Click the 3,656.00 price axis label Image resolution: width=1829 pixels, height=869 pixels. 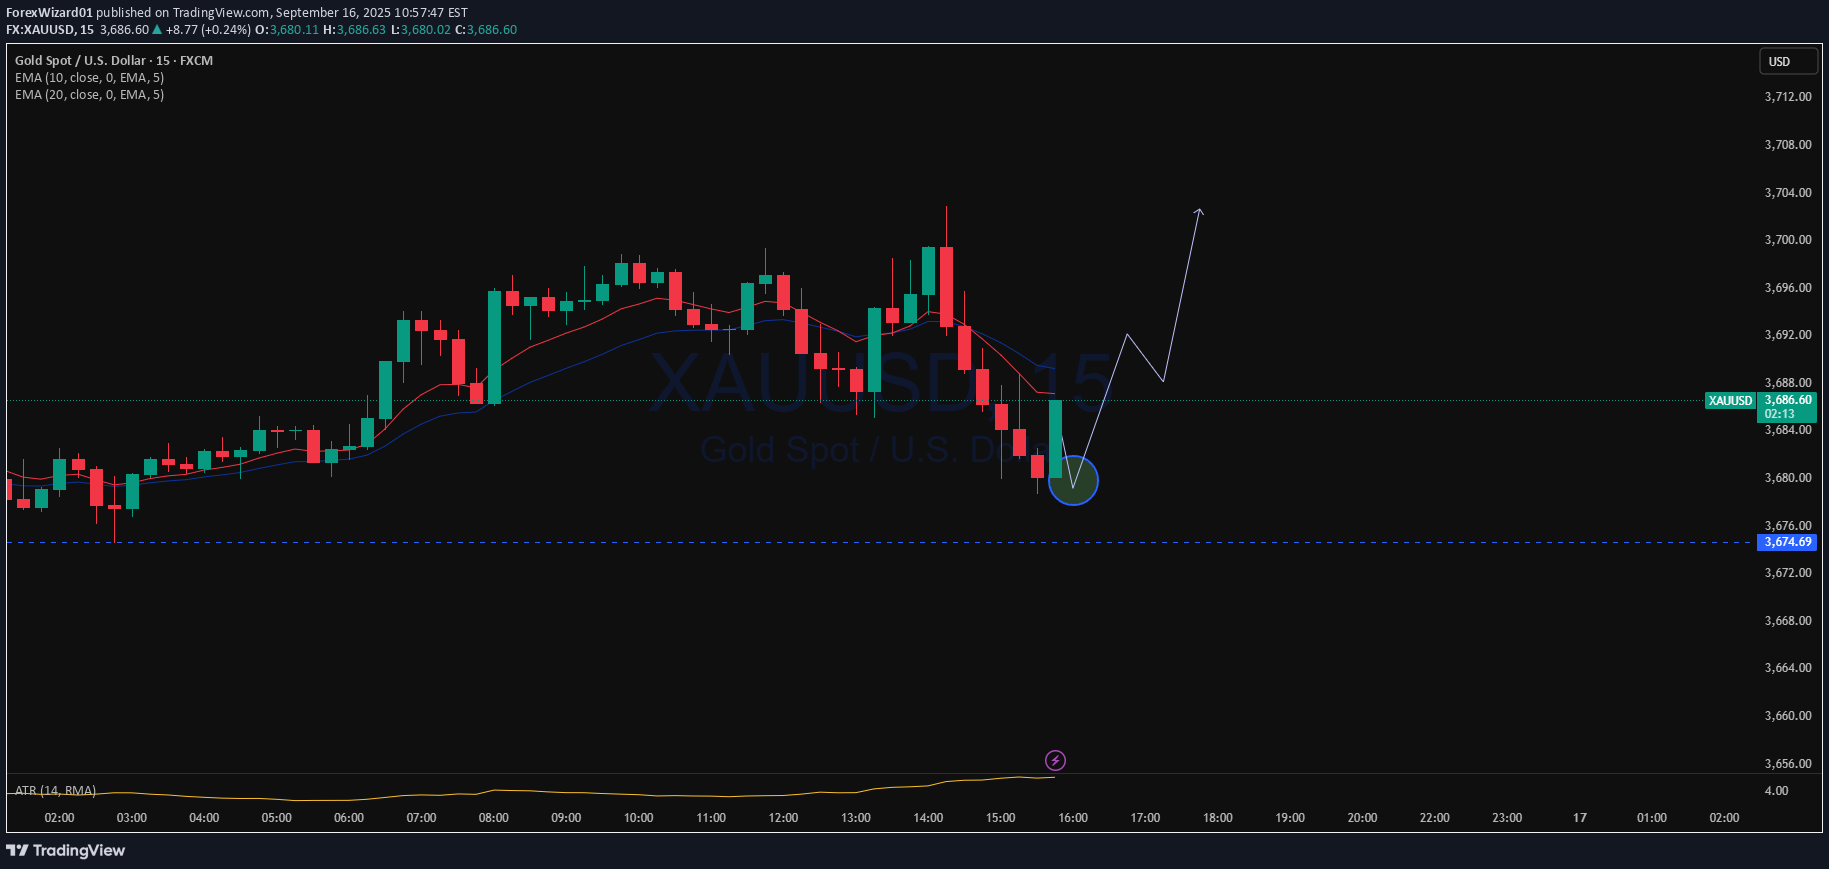(x=1788, y=764)
